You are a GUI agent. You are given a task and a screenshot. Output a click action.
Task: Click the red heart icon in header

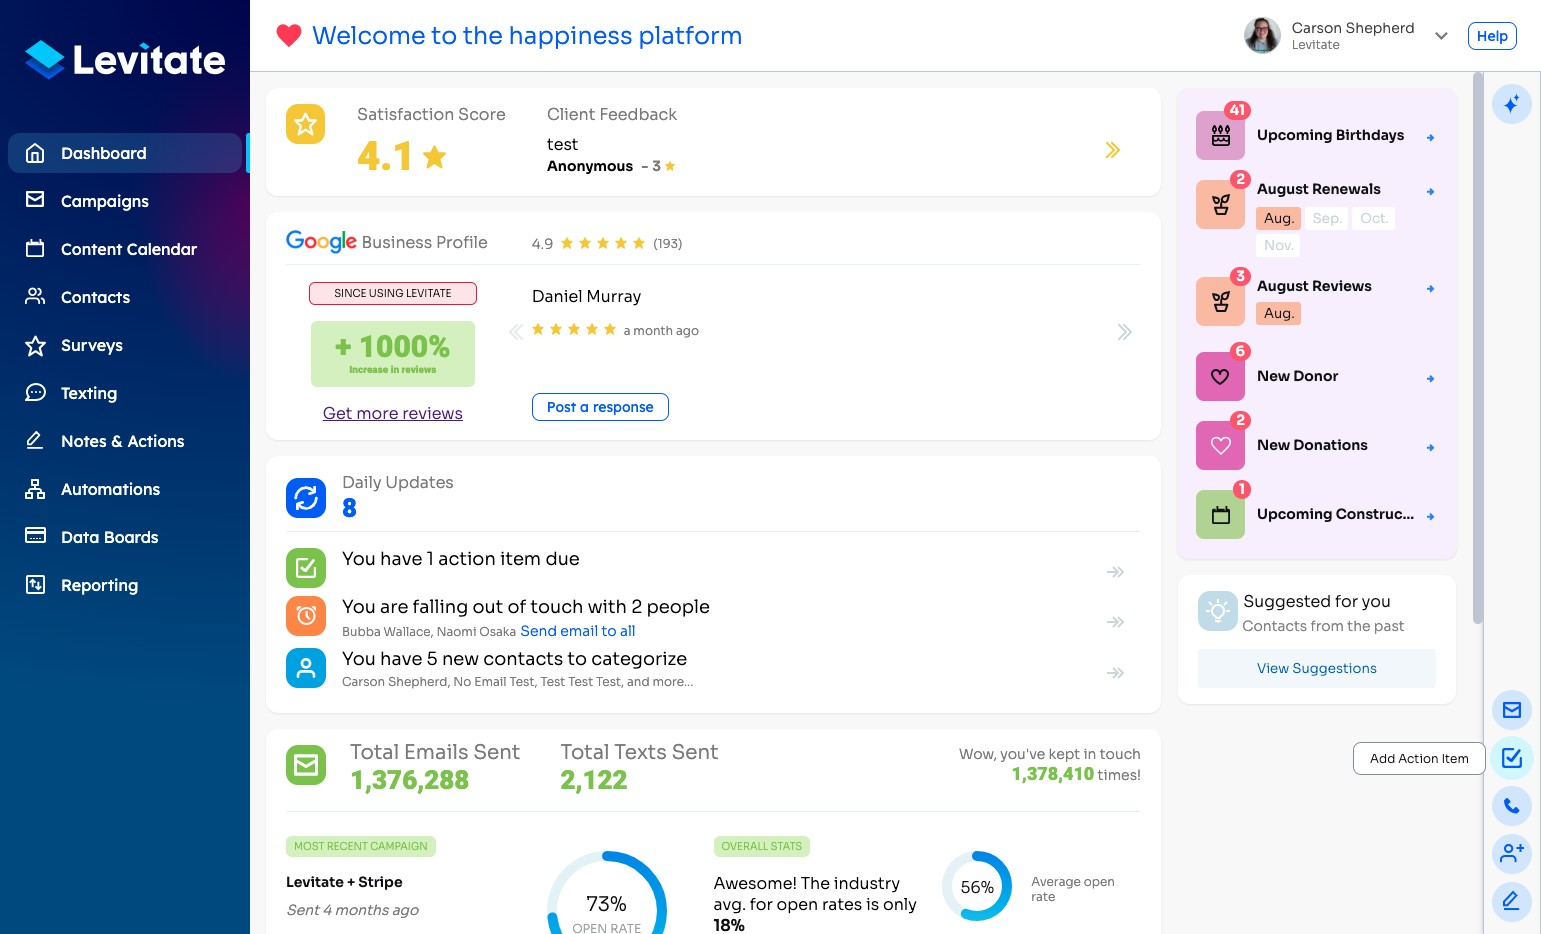[x=289, y=36]
